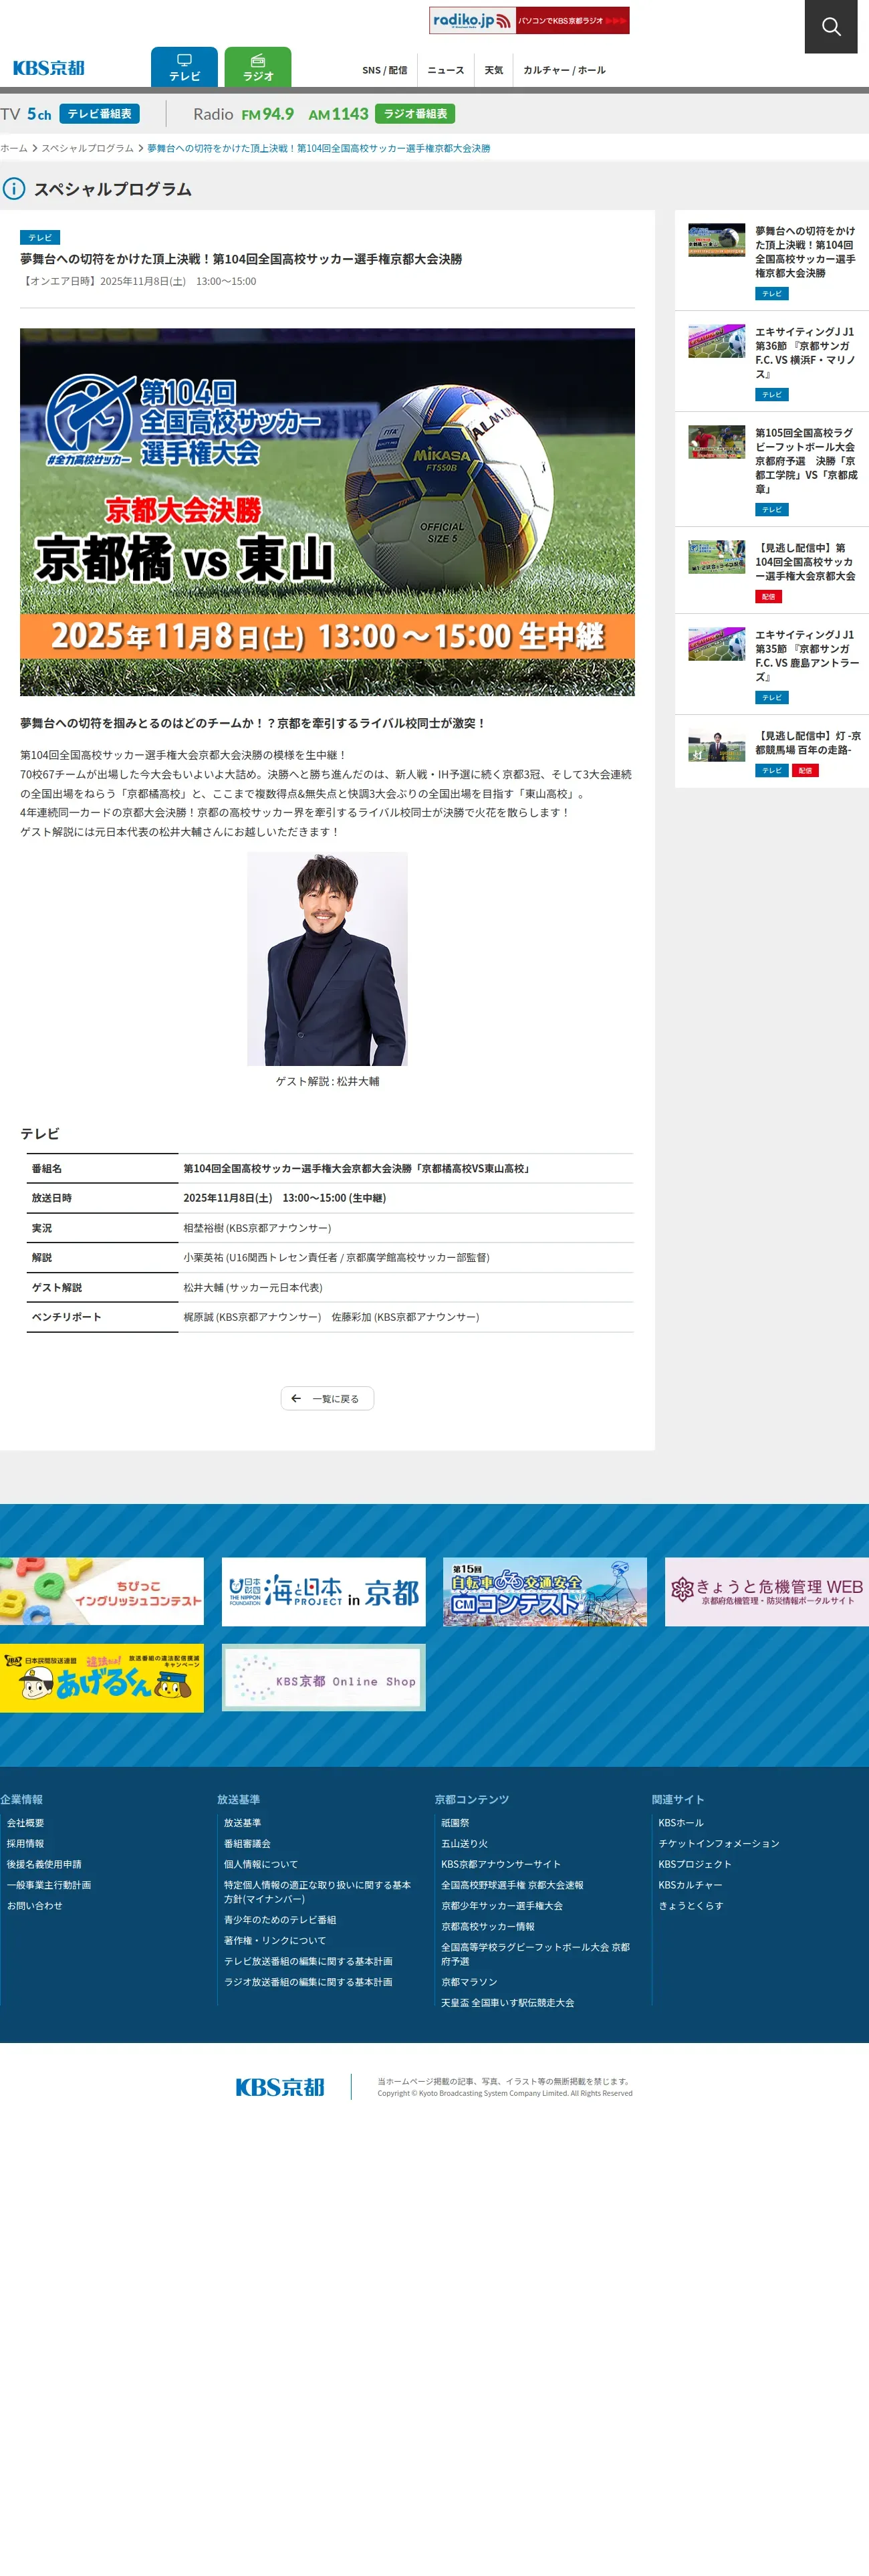Screen dimensions: 869x2576
Task: Open 五山送り火 footer link
Action: (x=465, y=1844)
